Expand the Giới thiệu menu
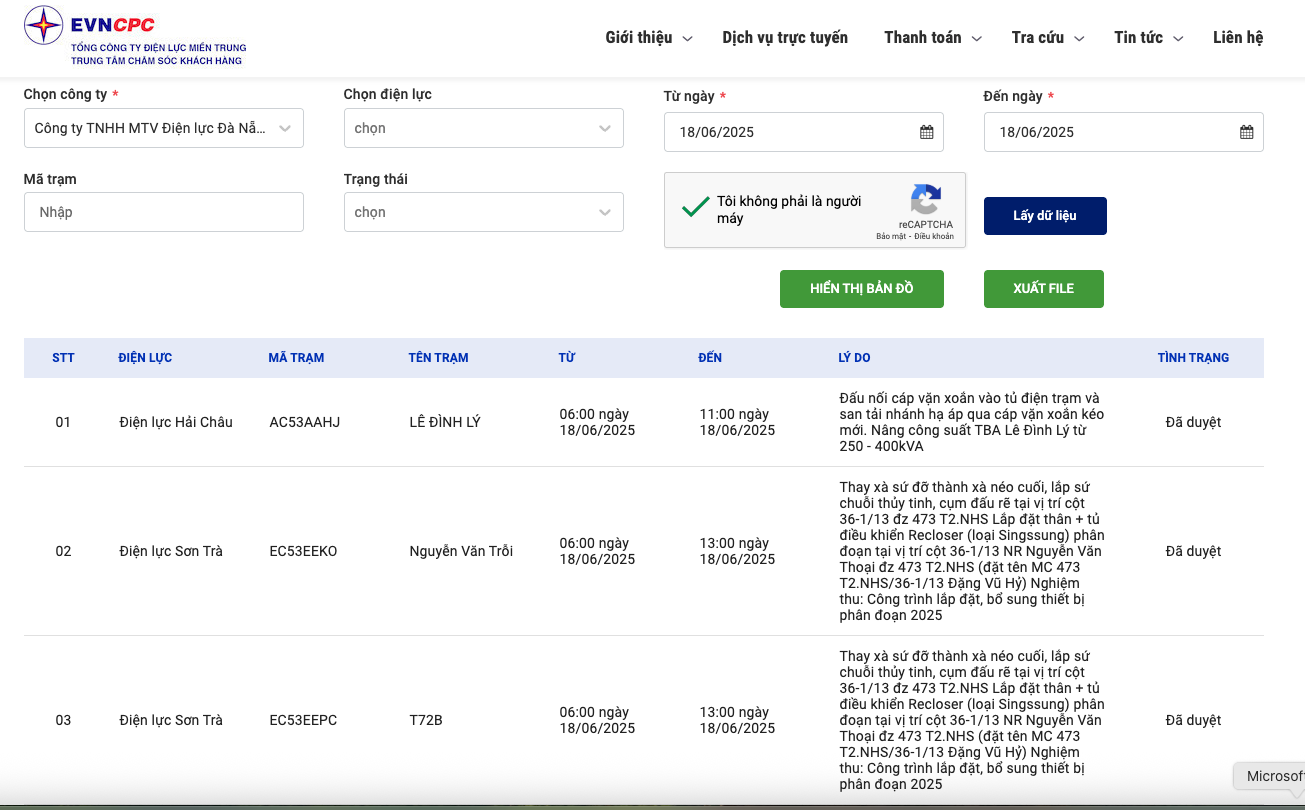This screenshot has height=810, width=1305. pos(648,38)
